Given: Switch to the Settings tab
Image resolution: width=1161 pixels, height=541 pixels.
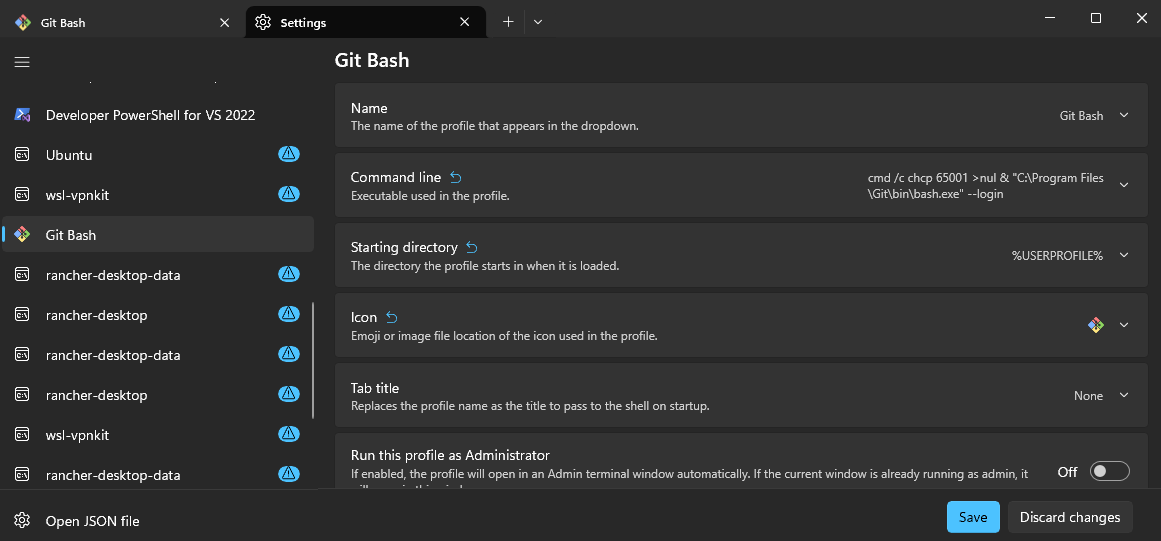Looking at the screenshot, I should pos(366,22).
